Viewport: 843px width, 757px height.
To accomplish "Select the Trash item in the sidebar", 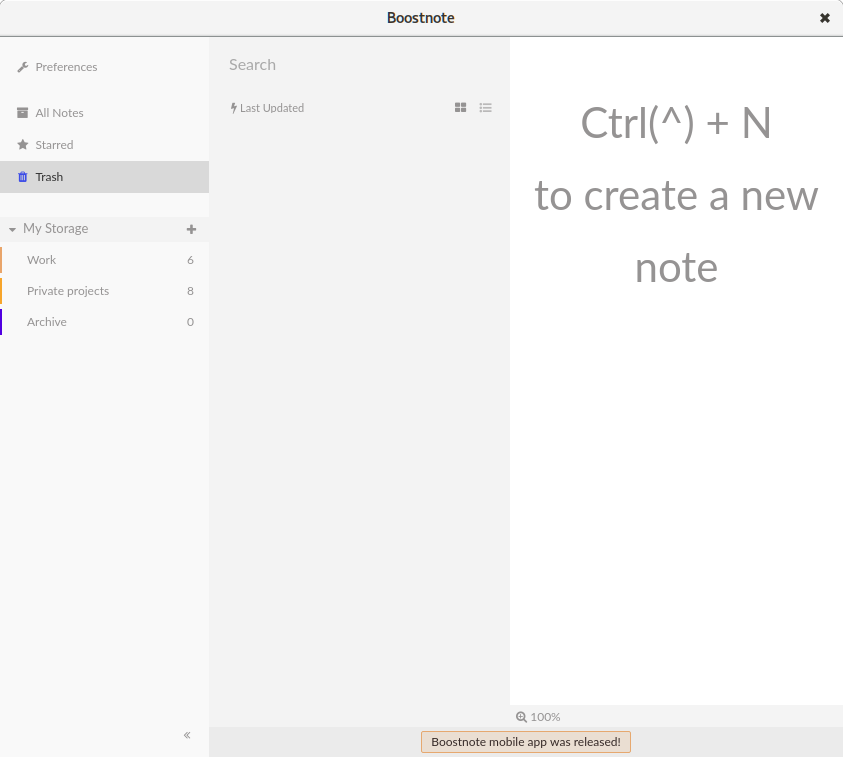I will pos(104,177).
